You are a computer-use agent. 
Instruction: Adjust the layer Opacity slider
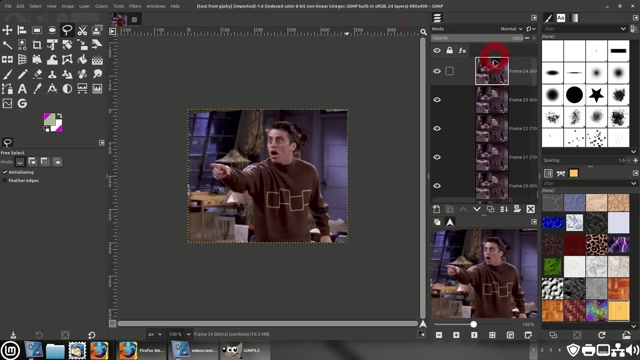coord(477,38)
